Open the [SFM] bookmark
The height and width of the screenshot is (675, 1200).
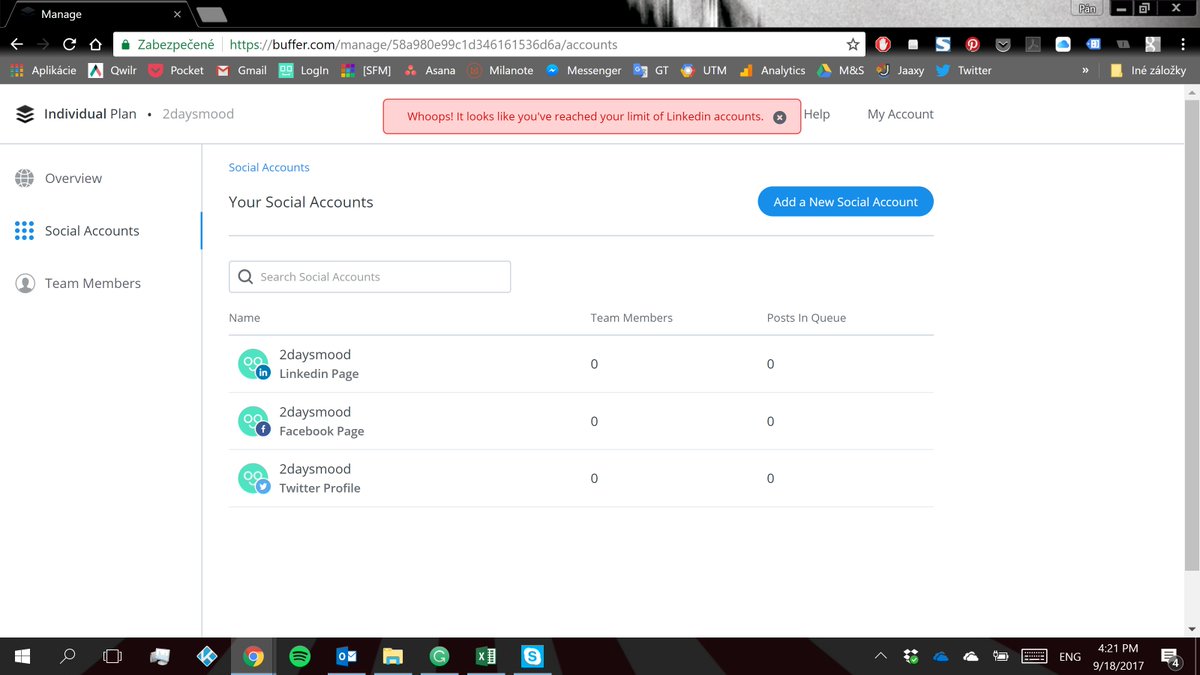pos(366,70)
